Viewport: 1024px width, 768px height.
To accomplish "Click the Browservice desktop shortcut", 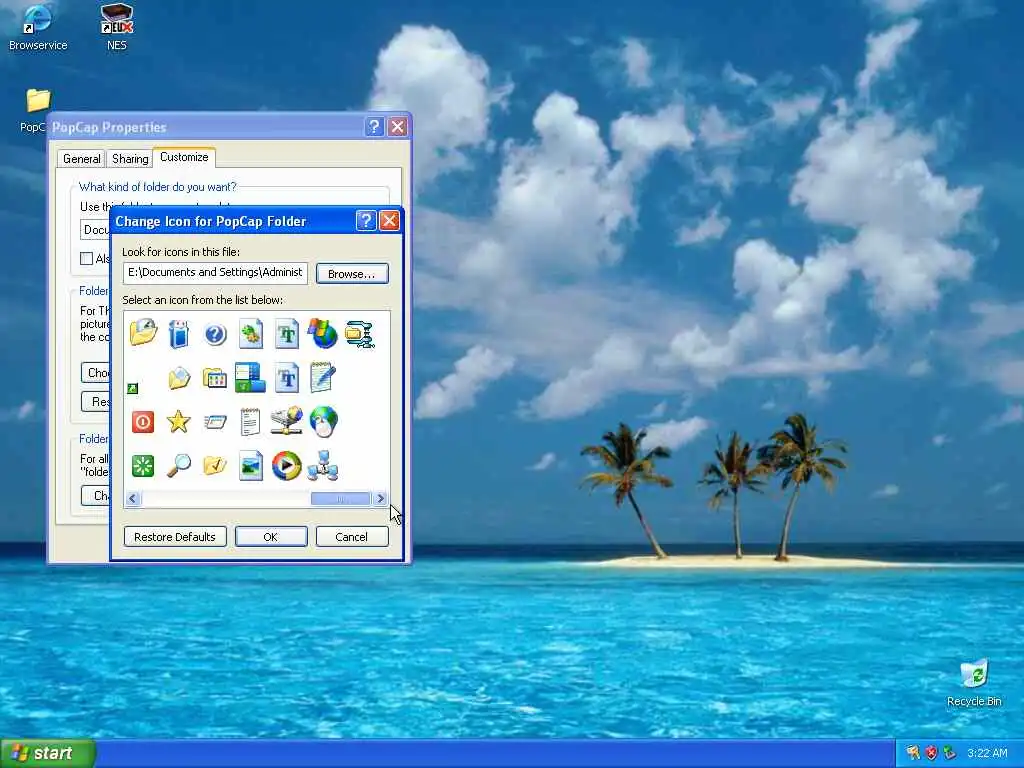I will tap(38, 27).
